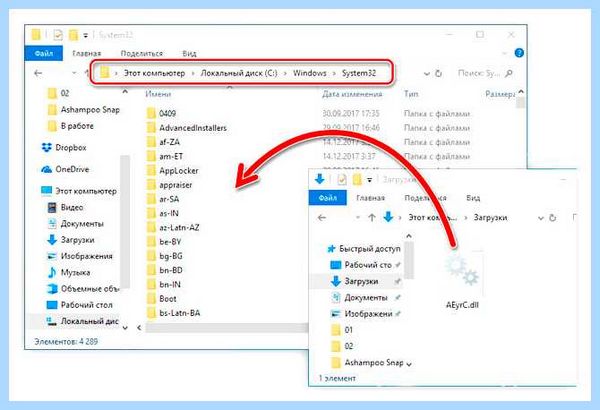Open the Файл tab in System32 window

[x=44, y=53]
